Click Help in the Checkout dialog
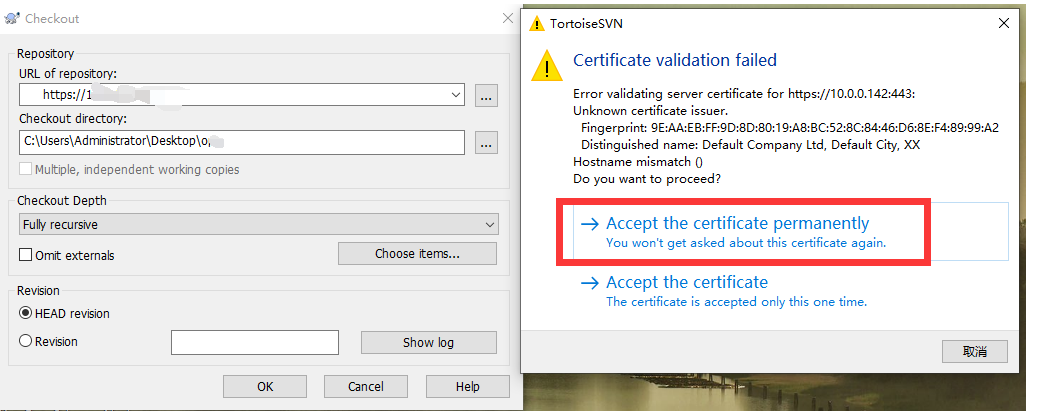Viewport: 1050px width, 419px height. (467, 386)
